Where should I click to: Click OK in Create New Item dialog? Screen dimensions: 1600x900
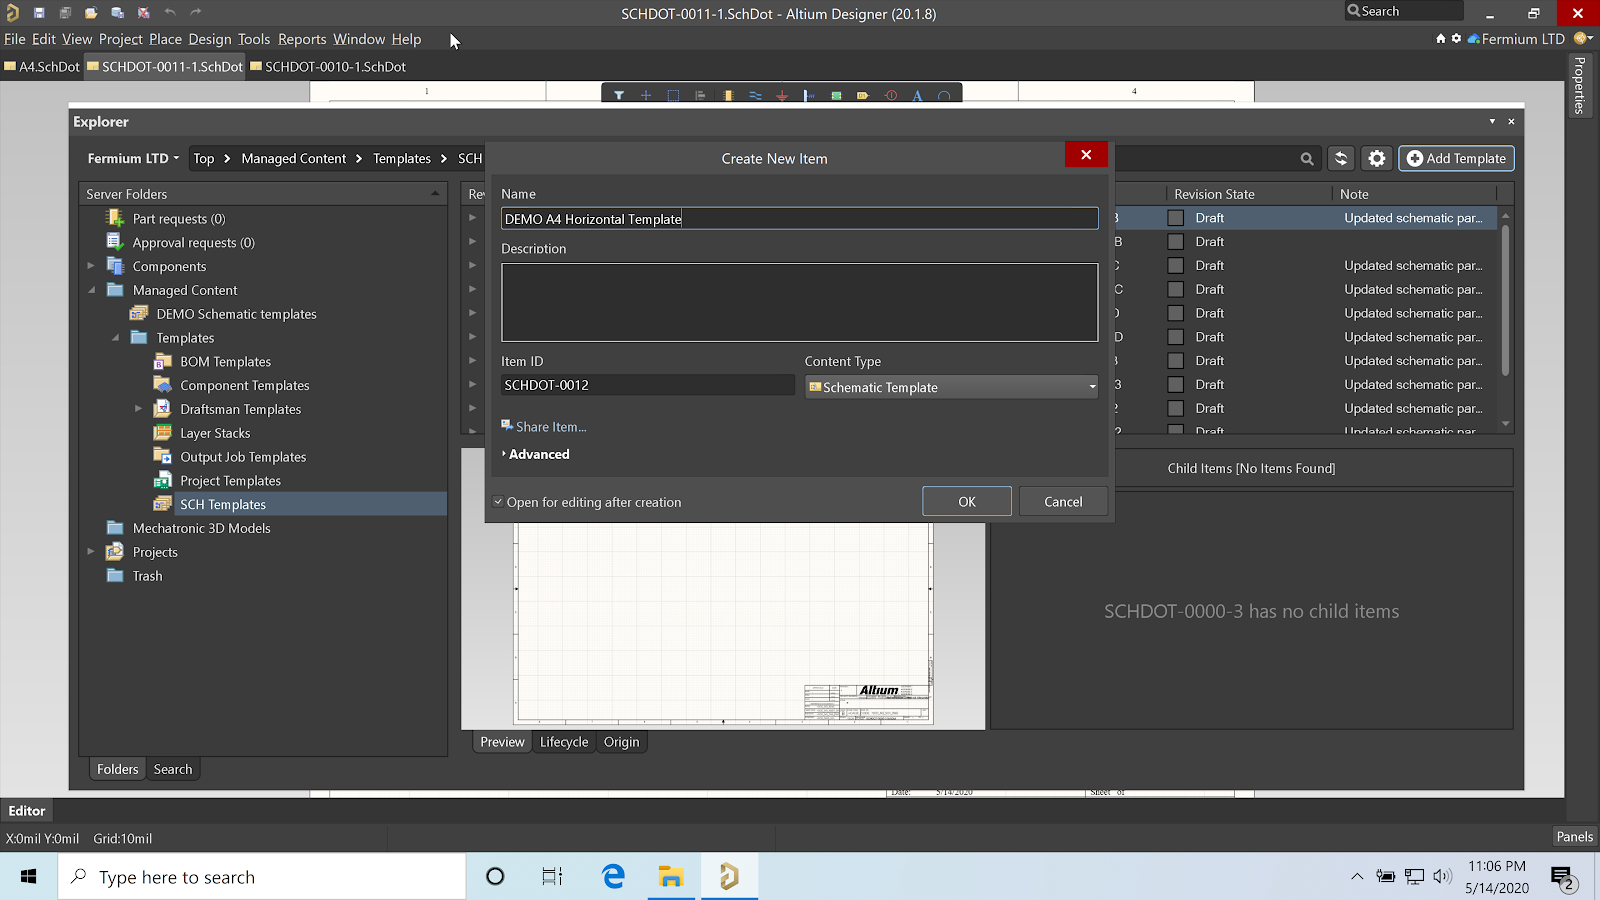tap(967, 501)
